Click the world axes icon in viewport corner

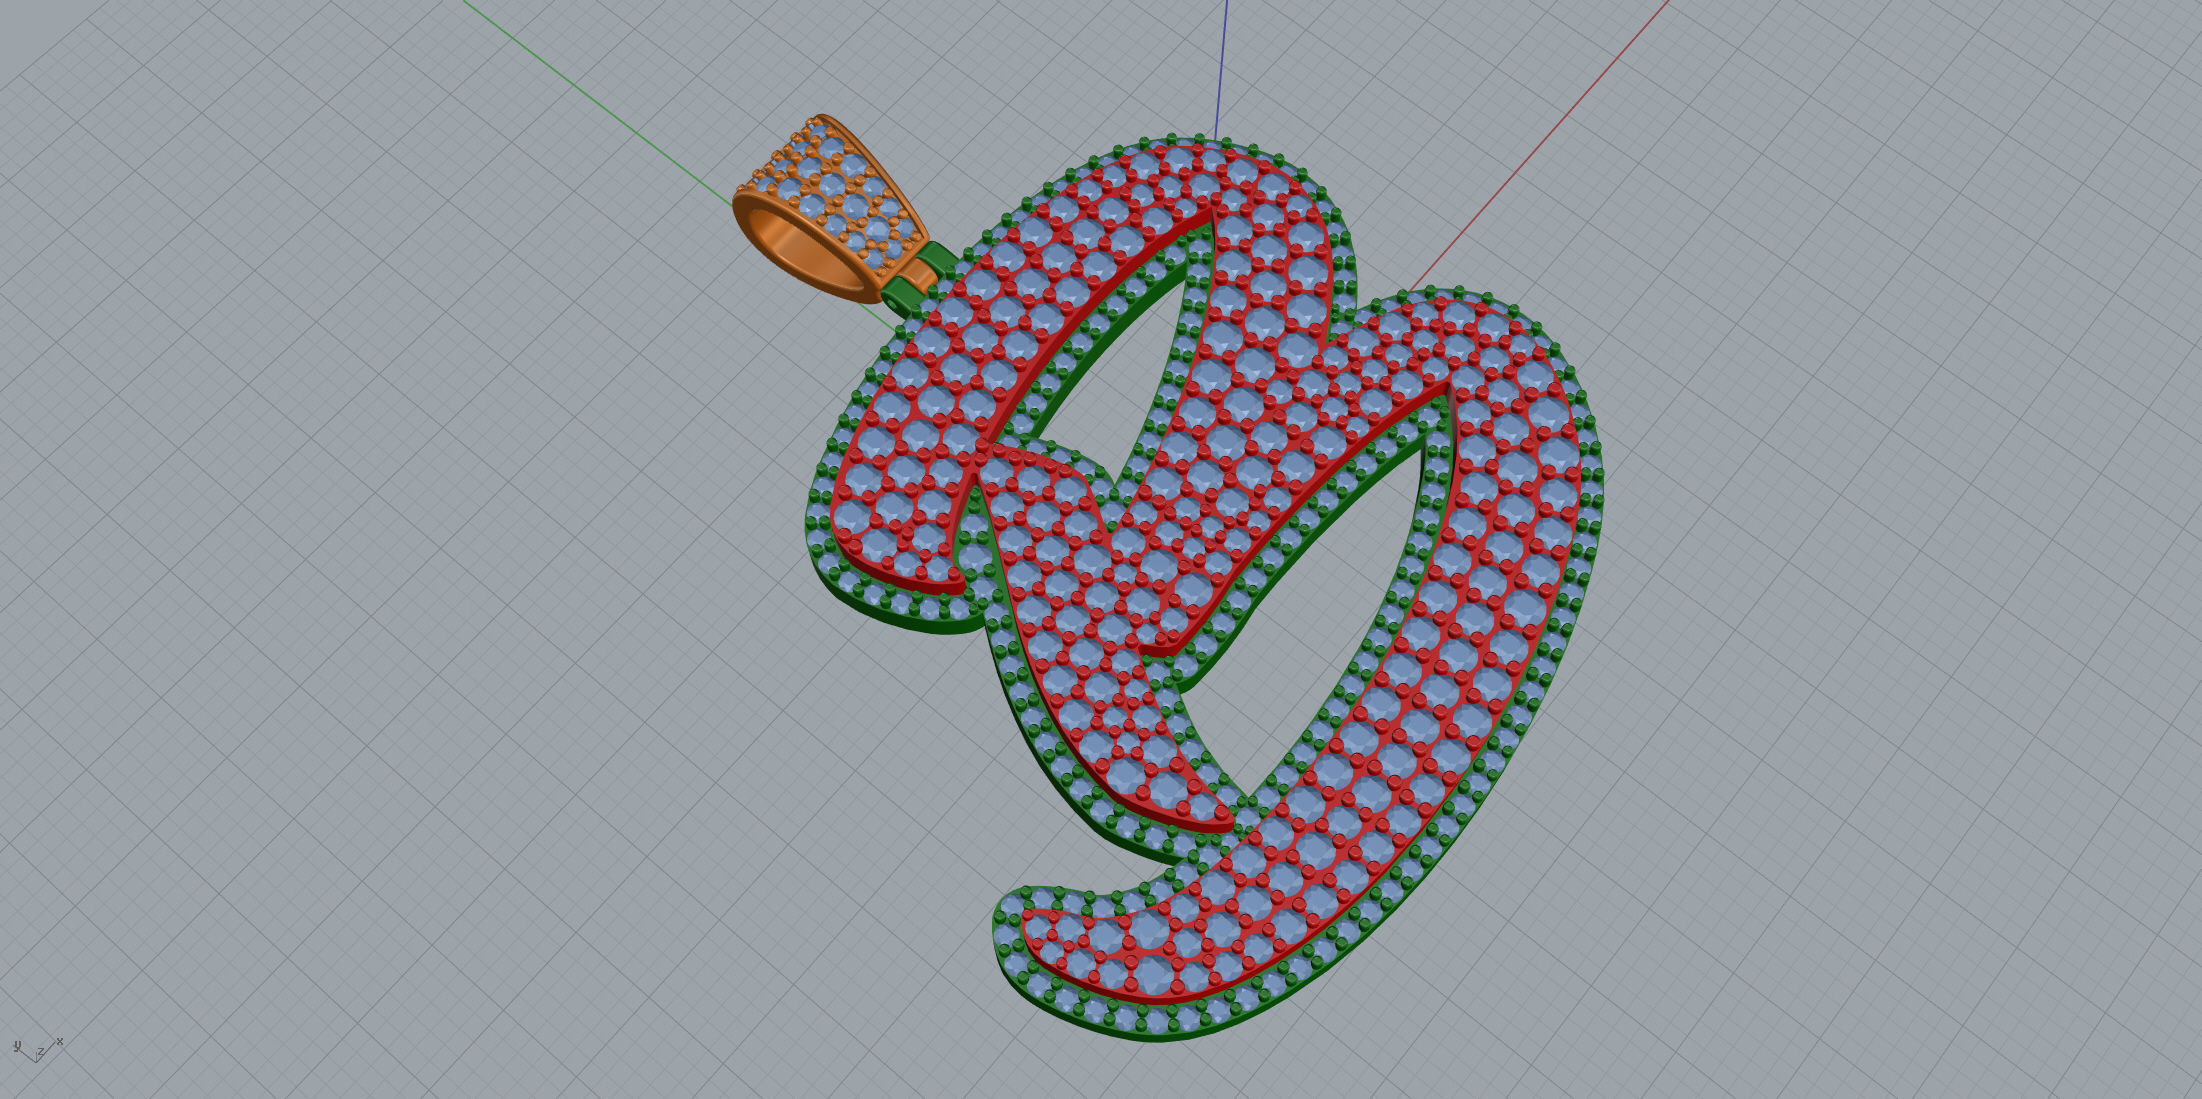click(x=37, y=1049)
